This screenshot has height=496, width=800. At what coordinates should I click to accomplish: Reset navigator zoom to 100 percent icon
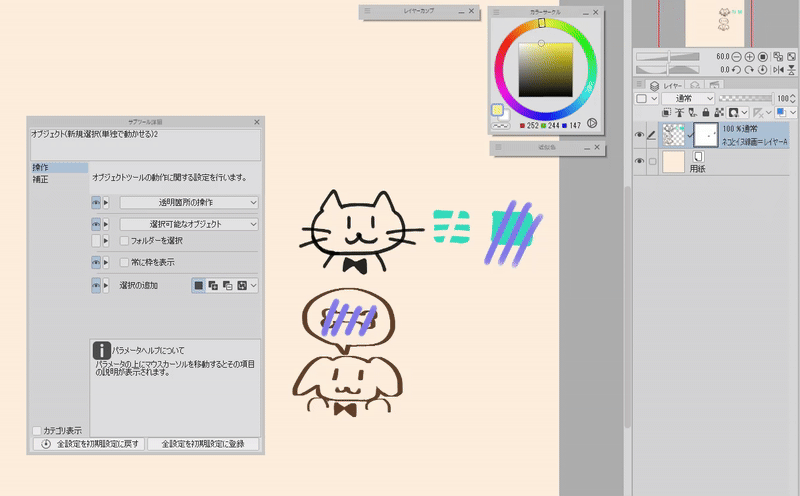coord(763,57)
